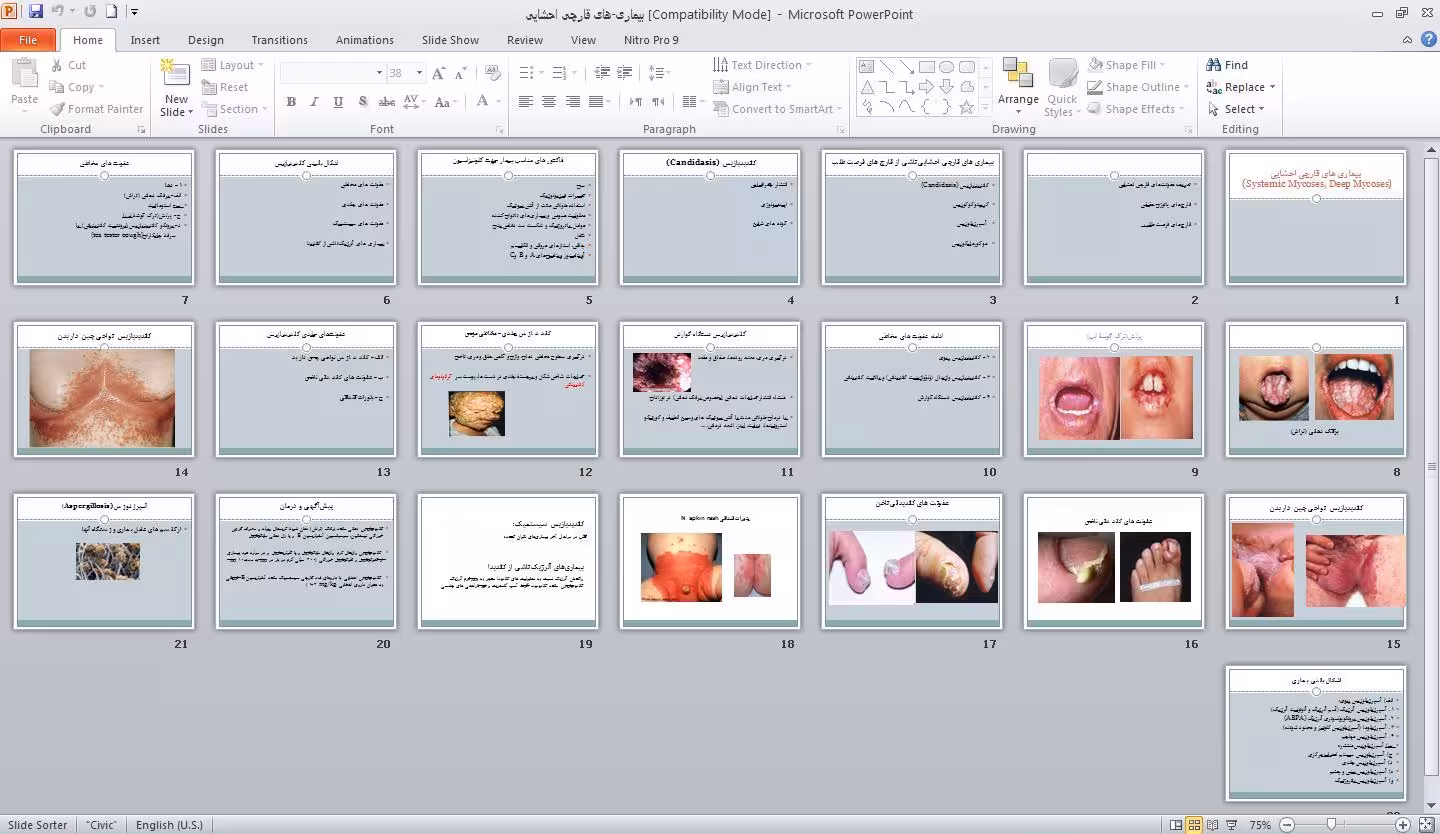1440x834 pixels.
Task: Toggle bold formatting
Action: (x=291, y=102)
